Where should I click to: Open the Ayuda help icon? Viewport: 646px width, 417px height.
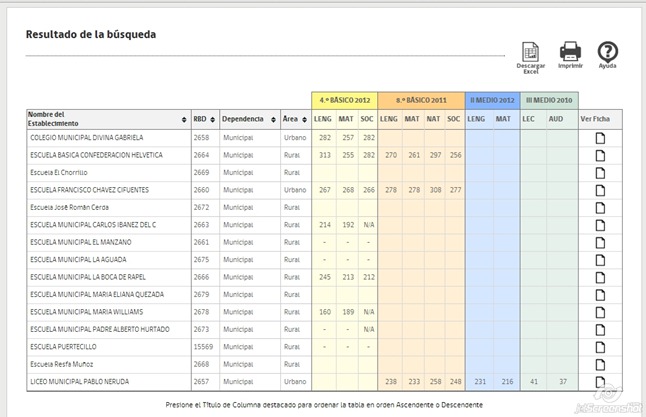tap(607, 52)
